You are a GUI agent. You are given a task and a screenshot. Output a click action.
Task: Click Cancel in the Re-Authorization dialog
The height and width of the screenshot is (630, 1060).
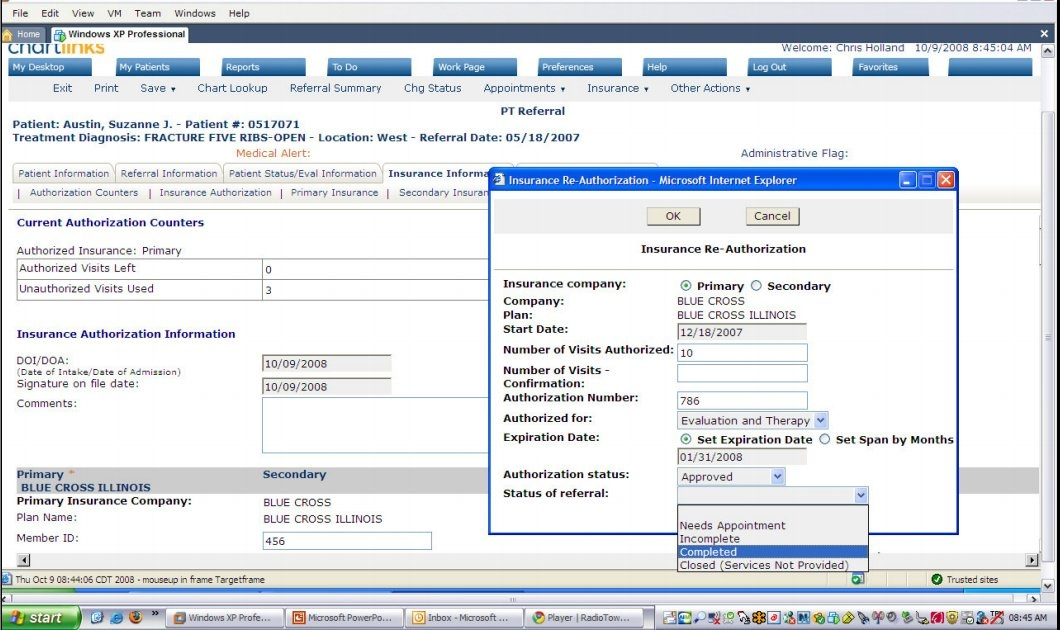click(772, 216)
